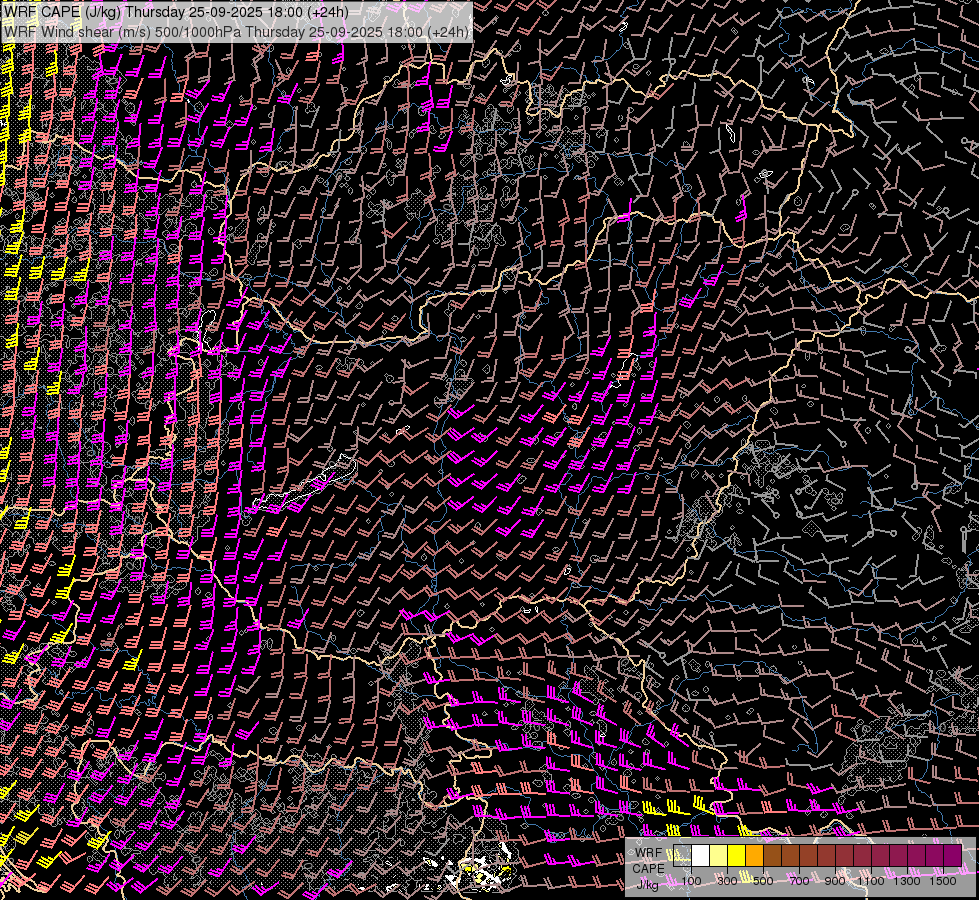Click the 300 legend tick label

click(x=727, y=881)
